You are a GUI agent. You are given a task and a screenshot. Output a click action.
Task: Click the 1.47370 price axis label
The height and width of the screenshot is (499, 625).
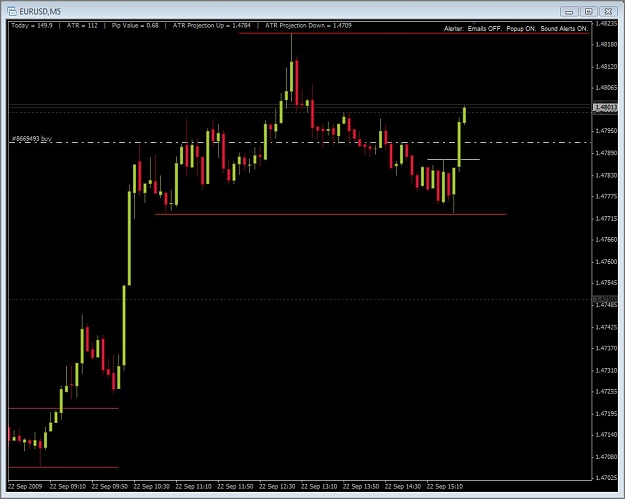tap(606, 348)
